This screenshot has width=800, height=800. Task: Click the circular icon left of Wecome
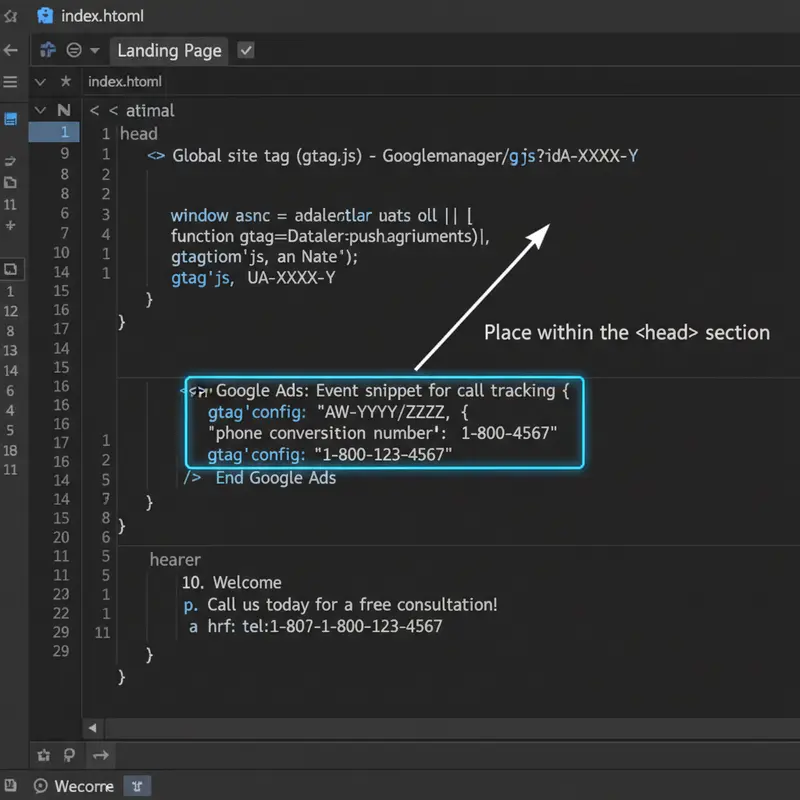click(x=40, y=786)
